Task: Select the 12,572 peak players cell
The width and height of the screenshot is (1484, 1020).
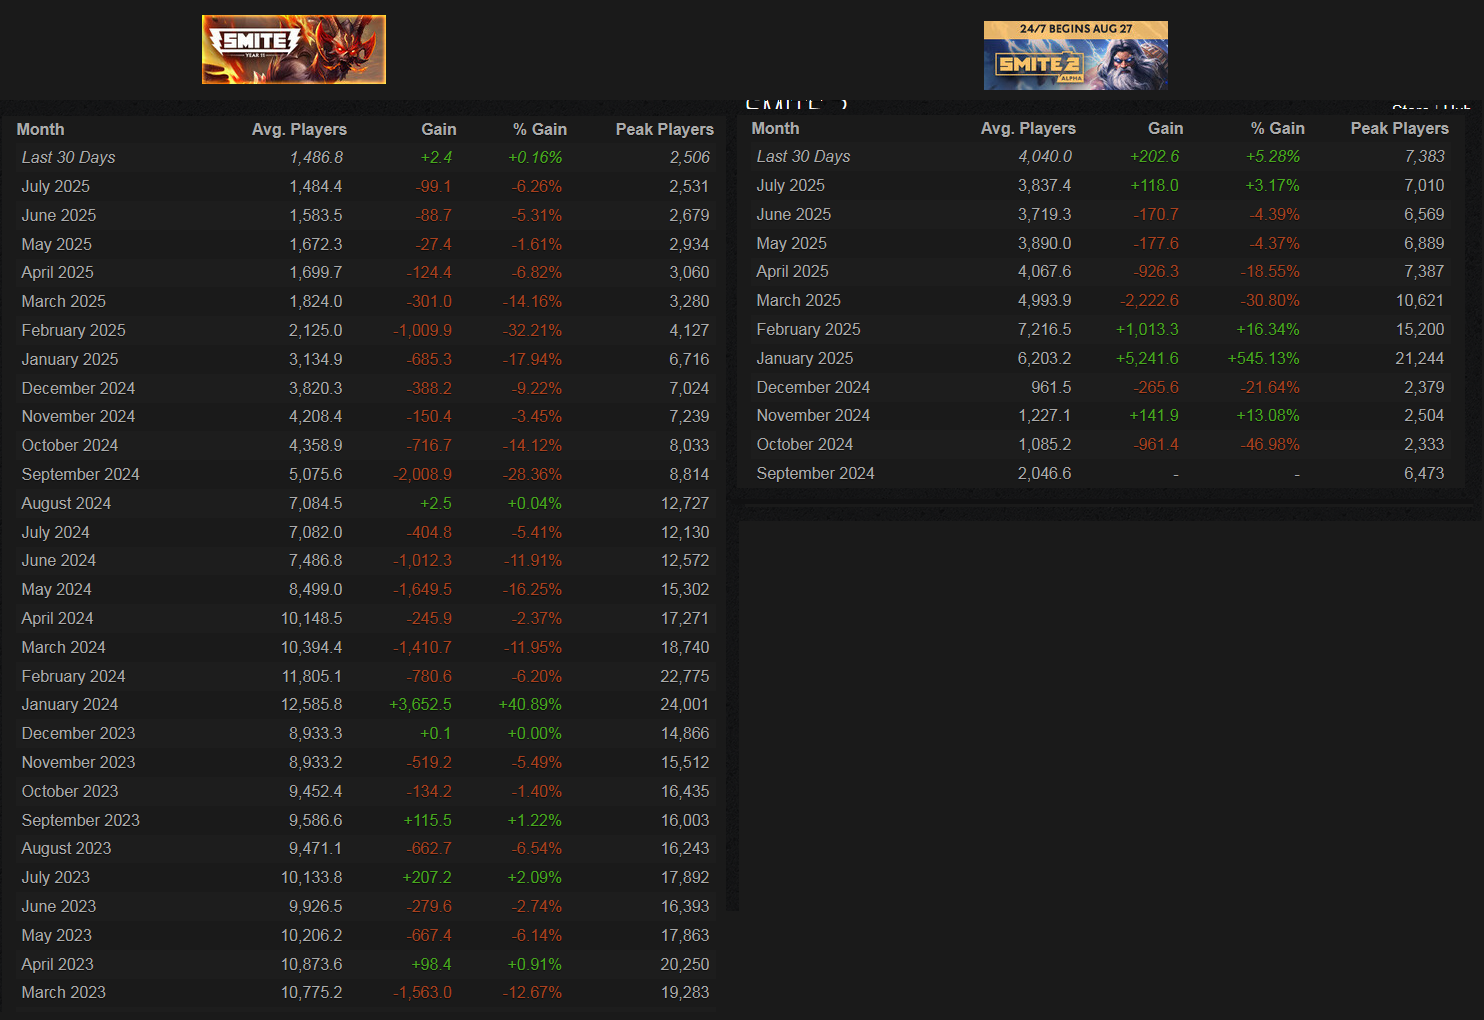Action: coord(685,560)
